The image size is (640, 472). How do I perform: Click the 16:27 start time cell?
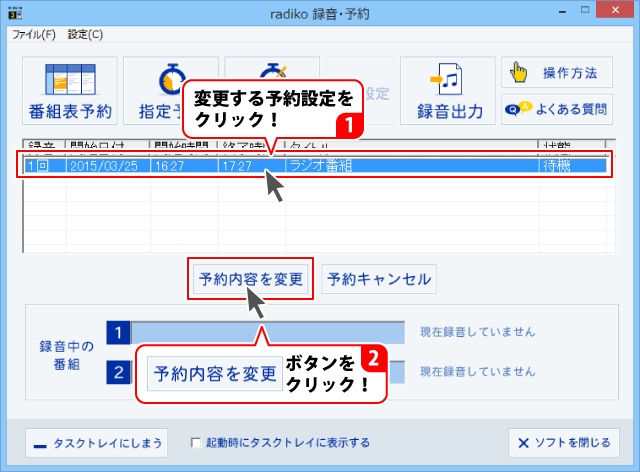pyautogui.click(x=184, y=166)
